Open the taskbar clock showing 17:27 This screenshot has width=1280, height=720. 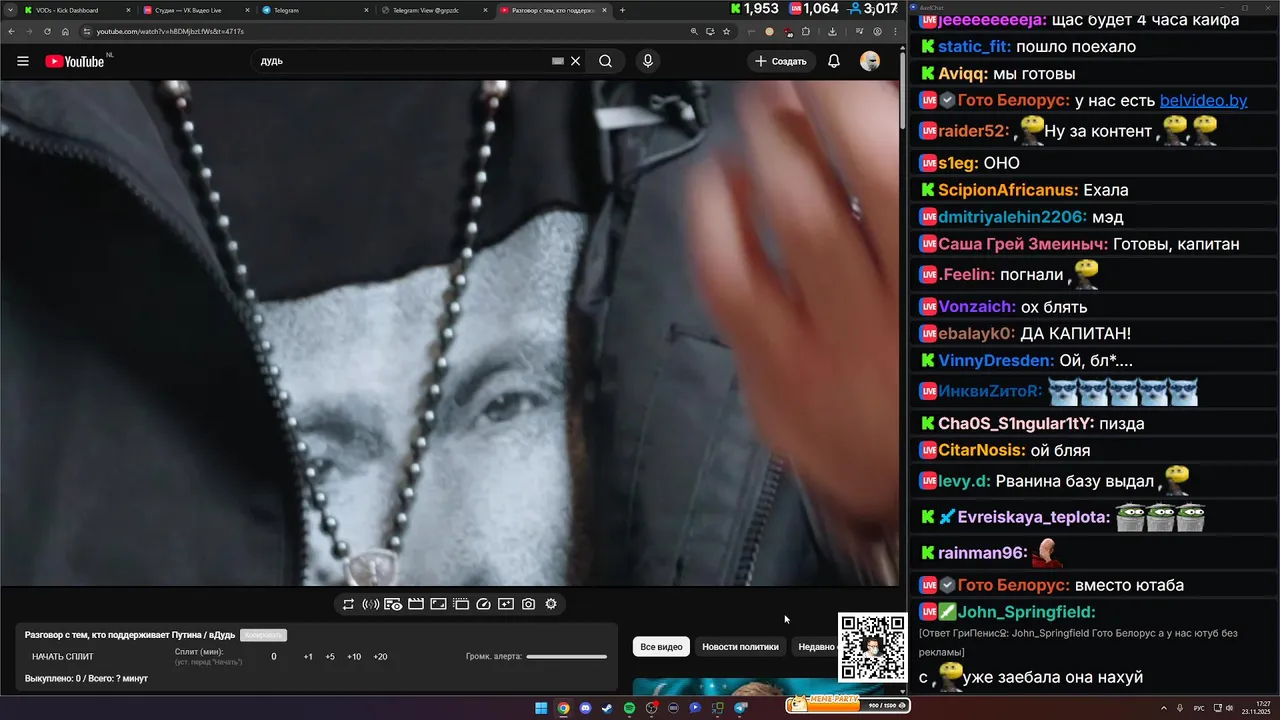coord(1255,708)
